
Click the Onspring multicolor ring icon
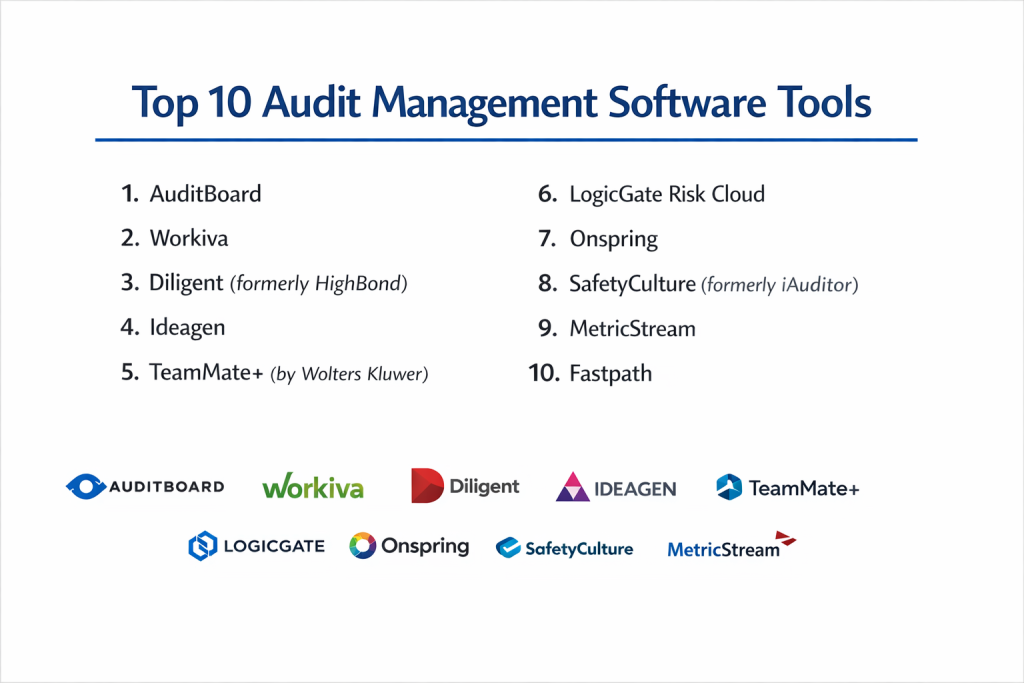point(362,546)
